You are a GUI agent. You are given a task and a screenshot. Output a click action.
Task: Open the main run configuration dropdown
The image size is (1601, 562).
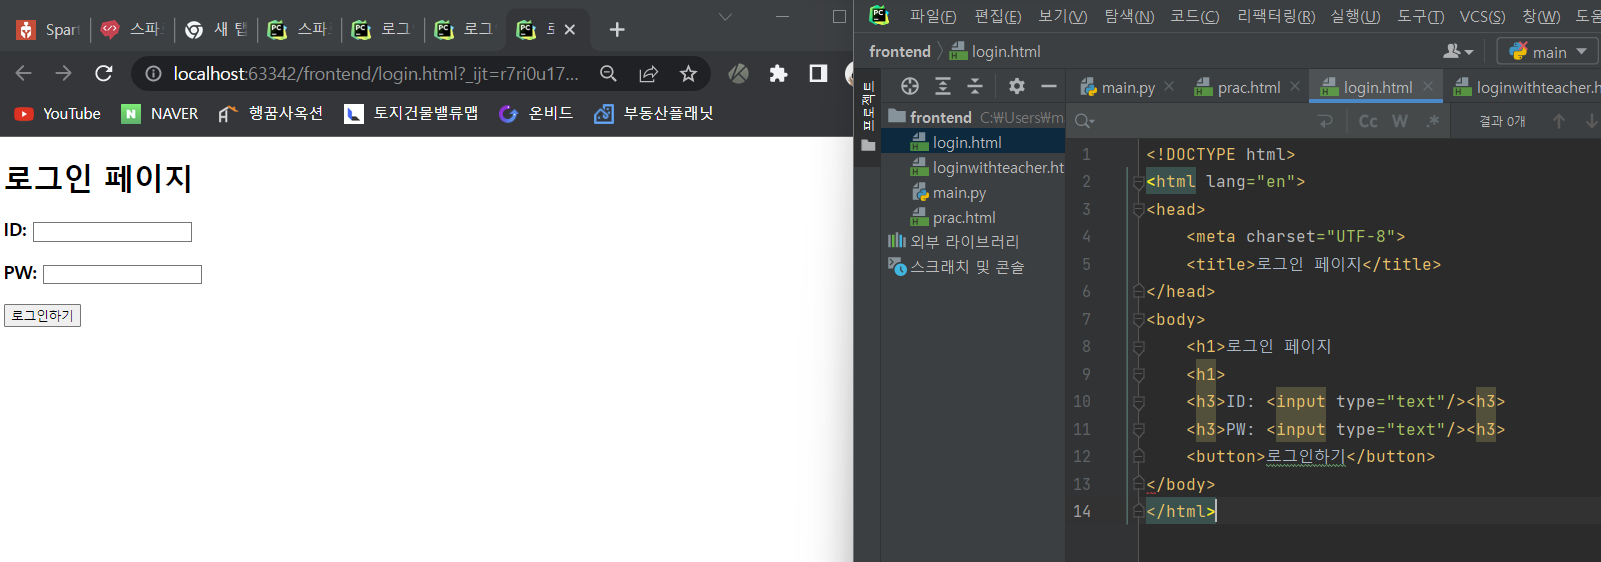(x=1548, y=51)
